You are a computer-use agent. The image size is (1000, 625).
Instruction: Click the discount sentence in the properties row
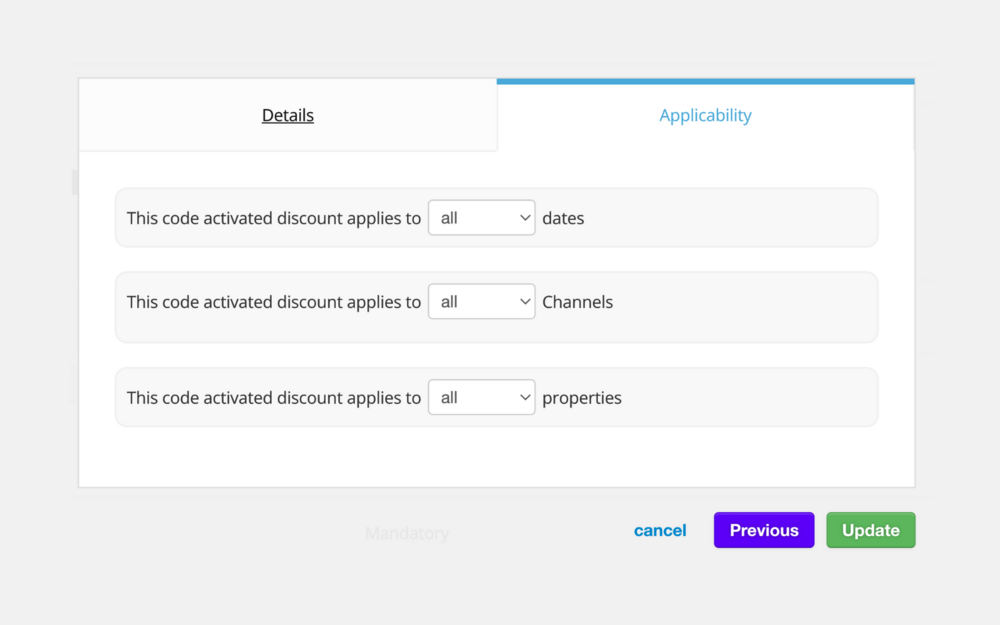(x=273, y=398)
